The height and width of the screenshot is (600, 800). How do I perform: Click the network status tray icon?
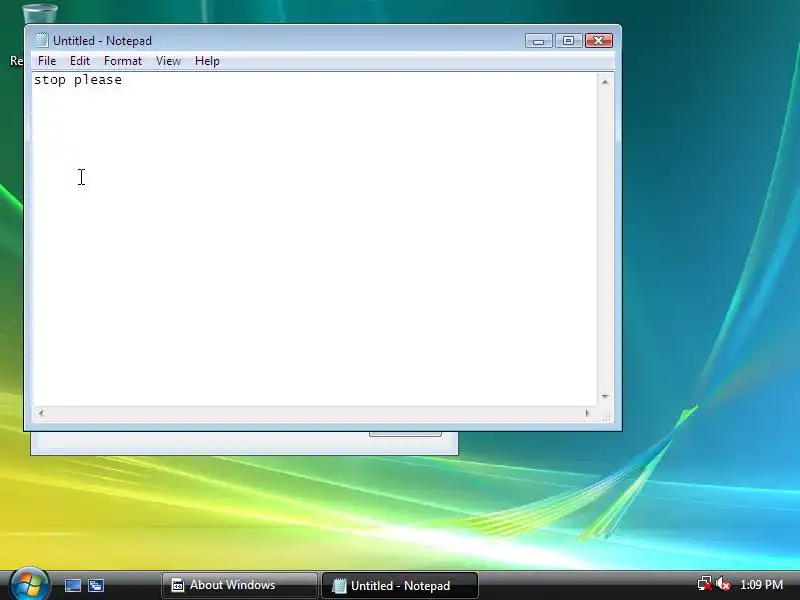point(705,584)
